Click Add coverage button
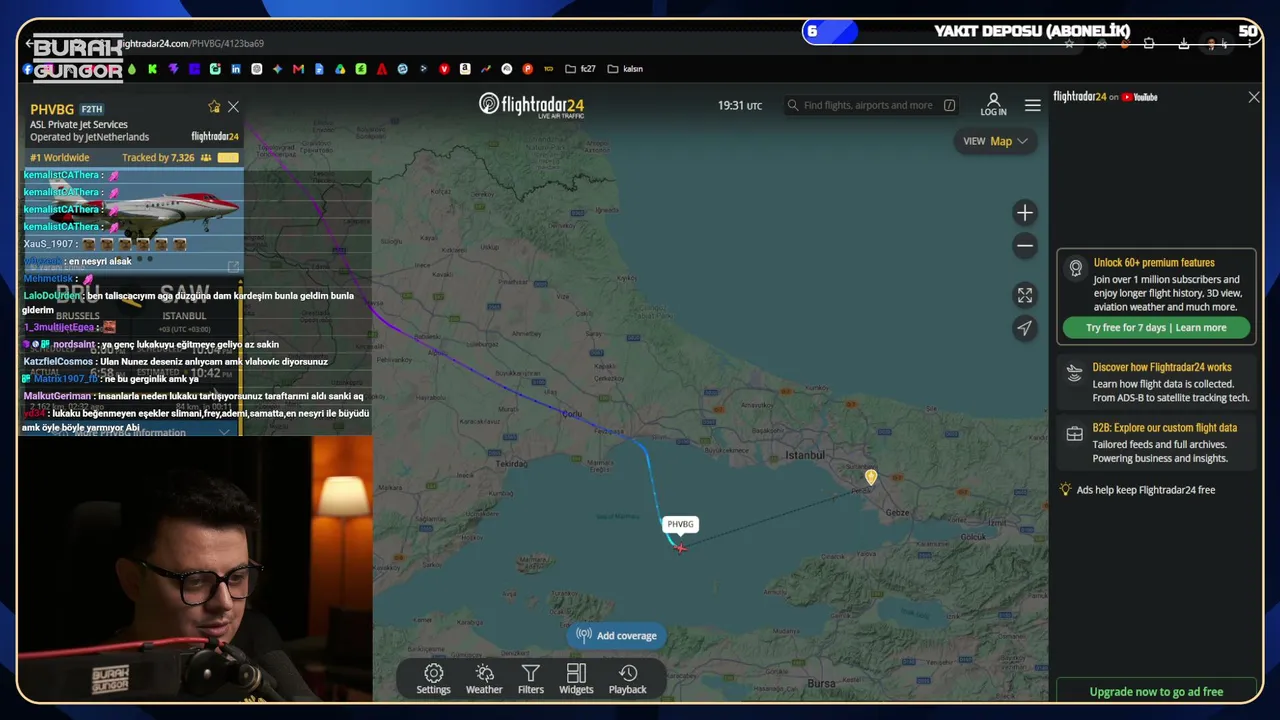Viewport: 1280px width, 720px height. (x=616, y=635)
